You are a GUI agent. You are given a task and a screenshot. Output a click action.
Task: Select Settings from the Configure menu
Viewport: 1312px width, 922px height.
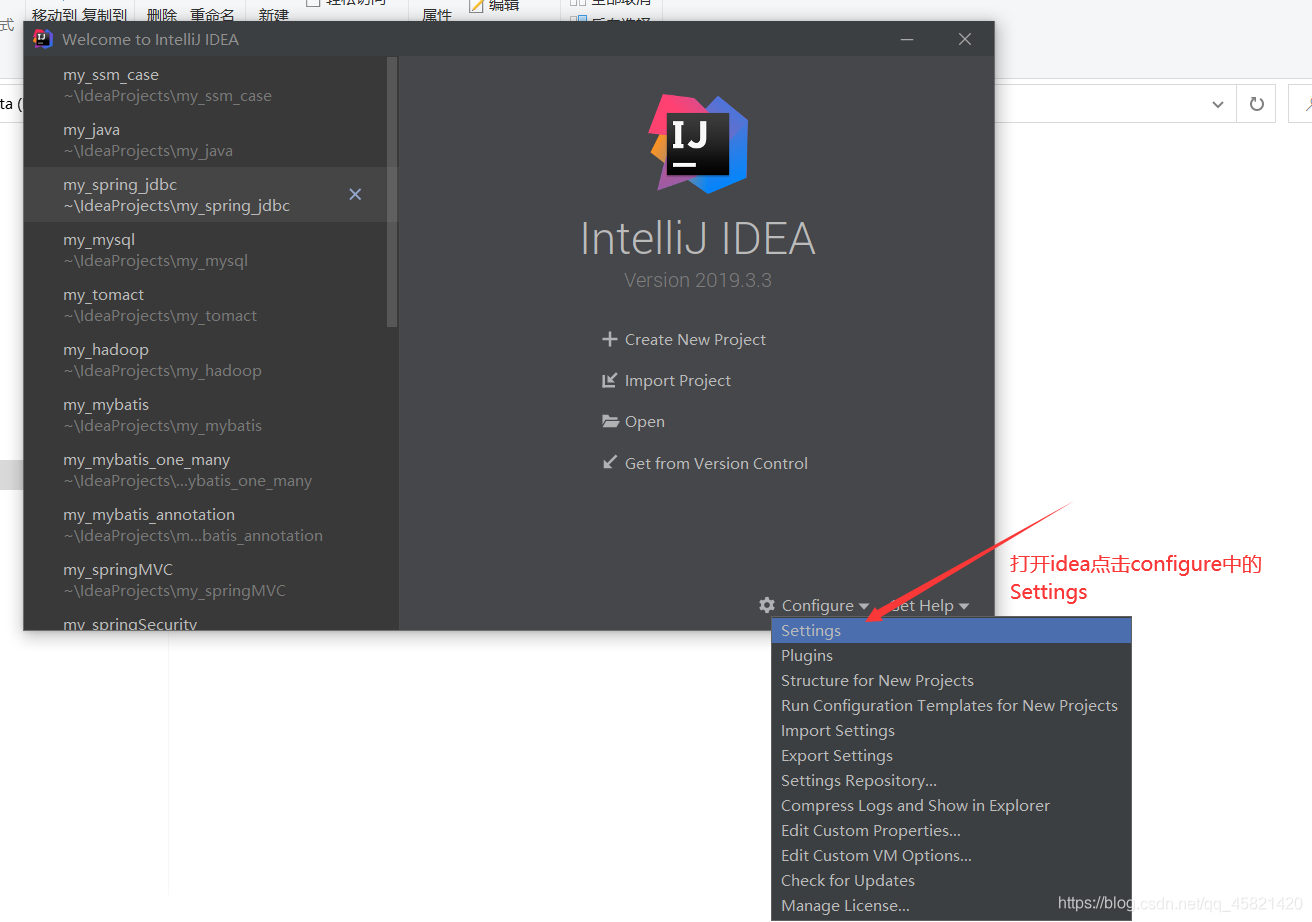pyautogui.click(x=951, y=630)
